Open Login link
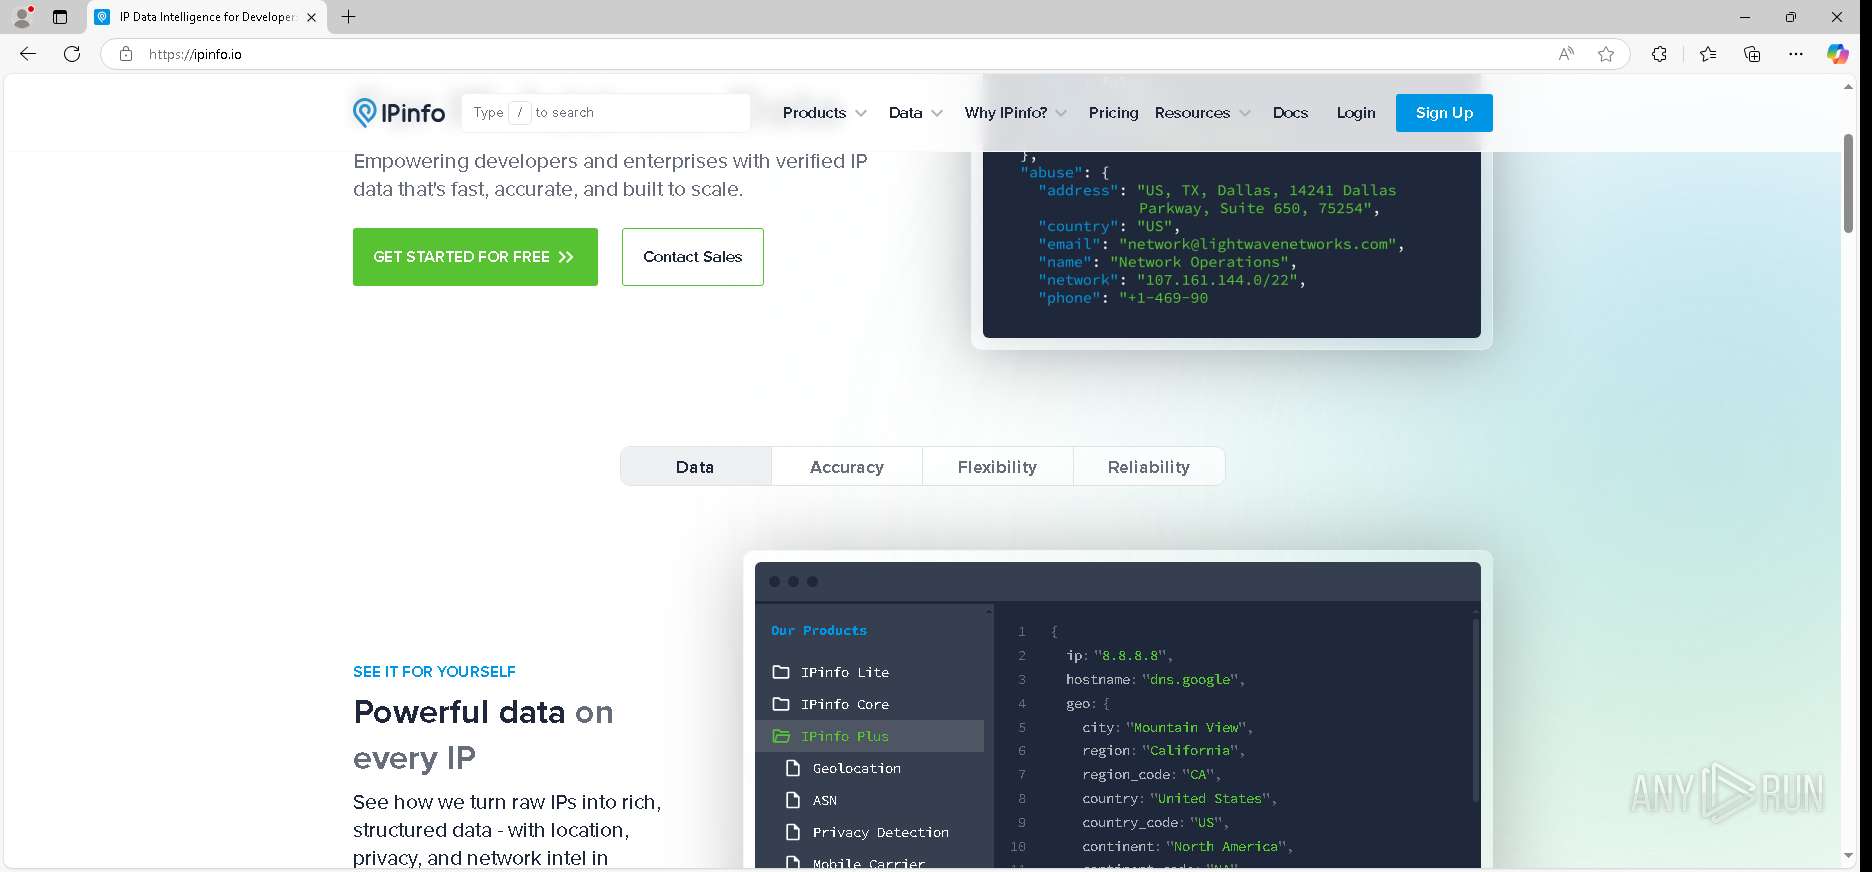 pyautogui.click(x=1356, y=113)
